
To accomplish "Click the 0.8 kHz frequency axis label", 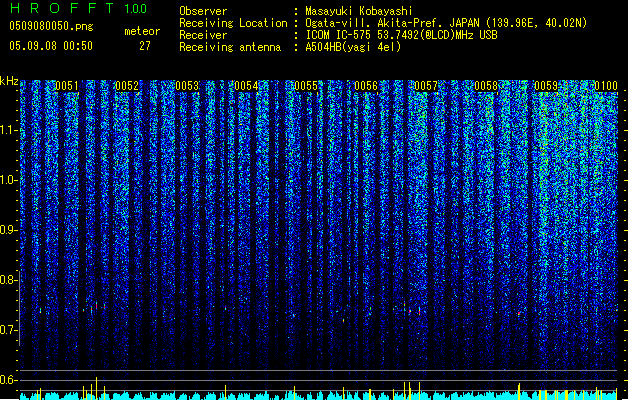I will coord(9,280).
